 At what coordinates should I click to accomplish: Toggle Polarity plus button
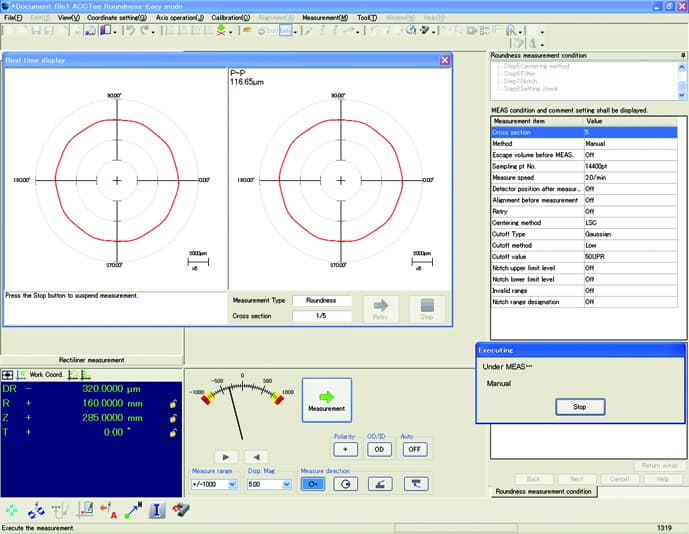tap(345, 450)
